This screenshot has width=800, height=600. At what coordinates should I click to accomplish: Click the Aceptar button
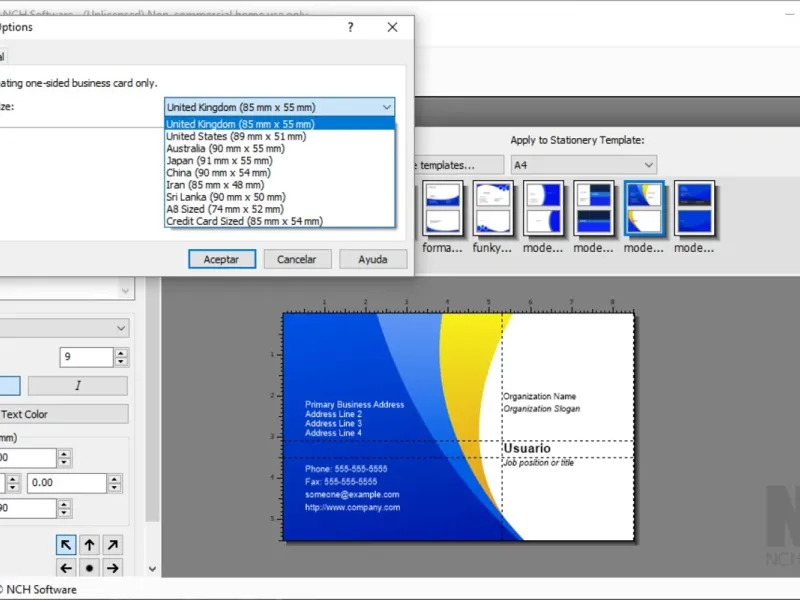[221, 259]
